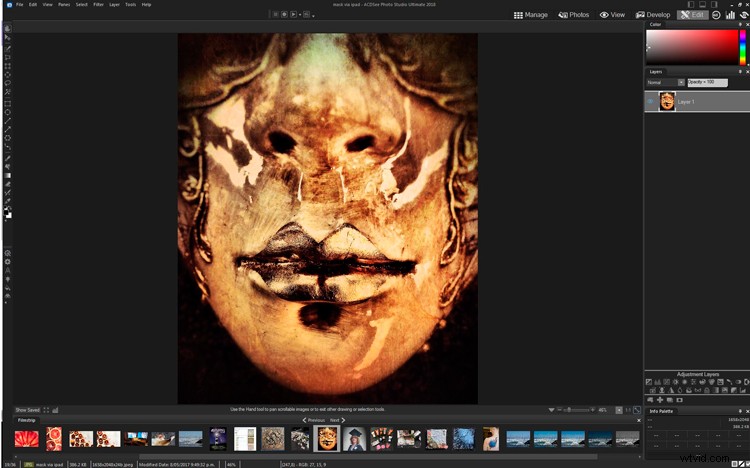Image resolution: width=750 pixels, height=468 pixels.
Task: Open the Dashboard statistics chart icon
Action: (731, 15)
